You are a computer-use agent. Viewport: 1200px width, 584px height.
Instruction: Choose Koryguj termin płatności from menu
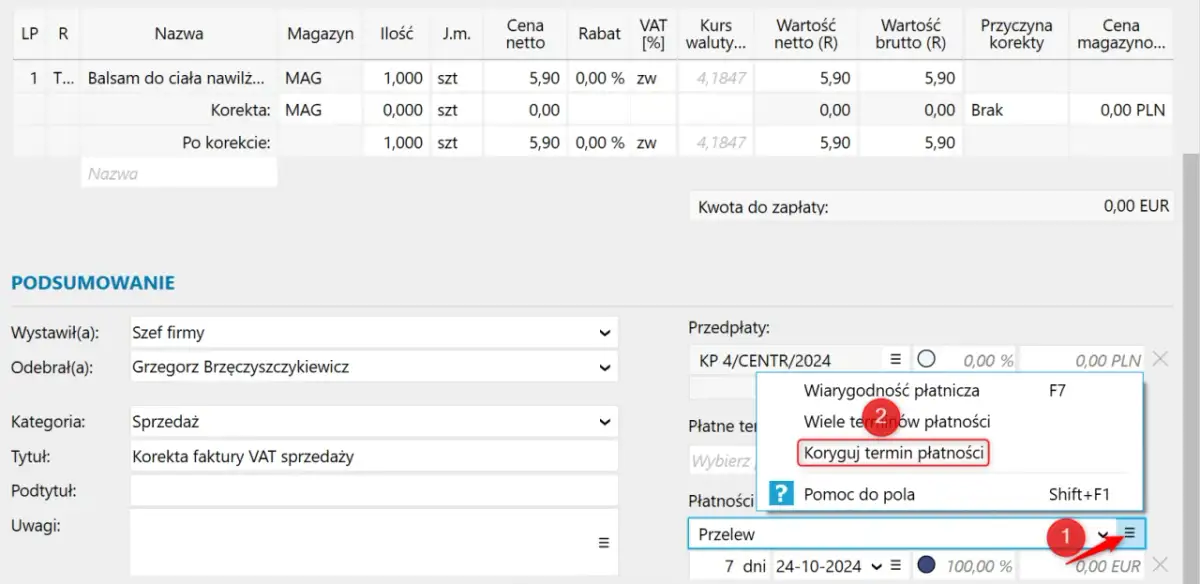pos(893,453)
